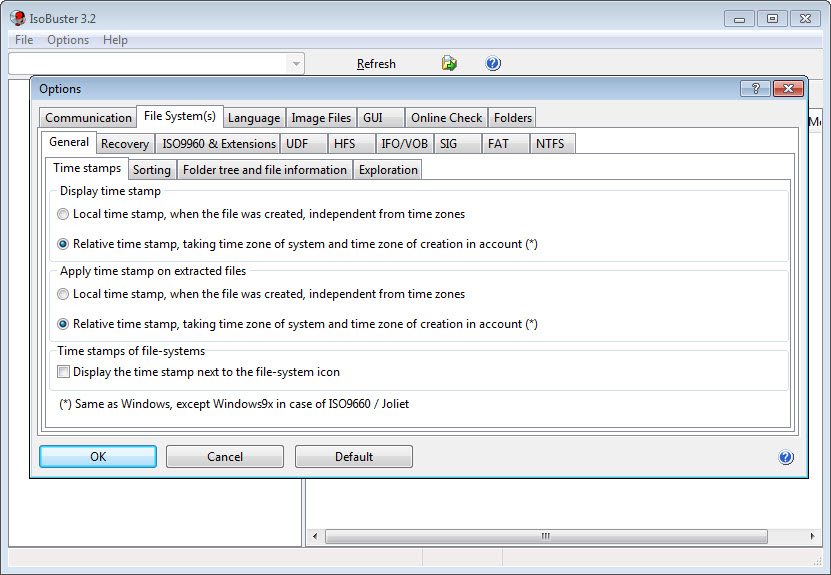This screenshot has width=831, height=575.
Task: Switch to the UDF tab
Action: pos(304,144)
